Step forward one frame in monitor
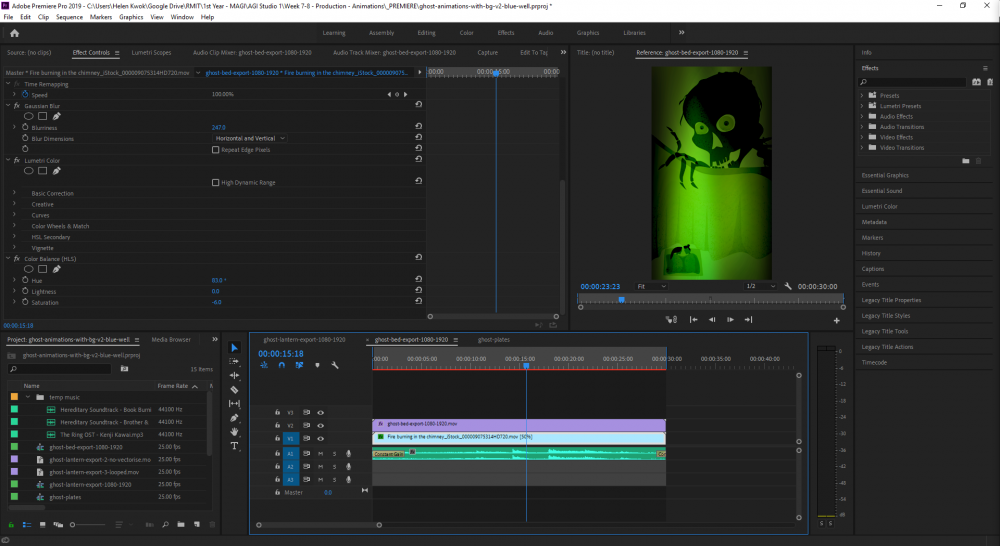 [x=730, y=320]
